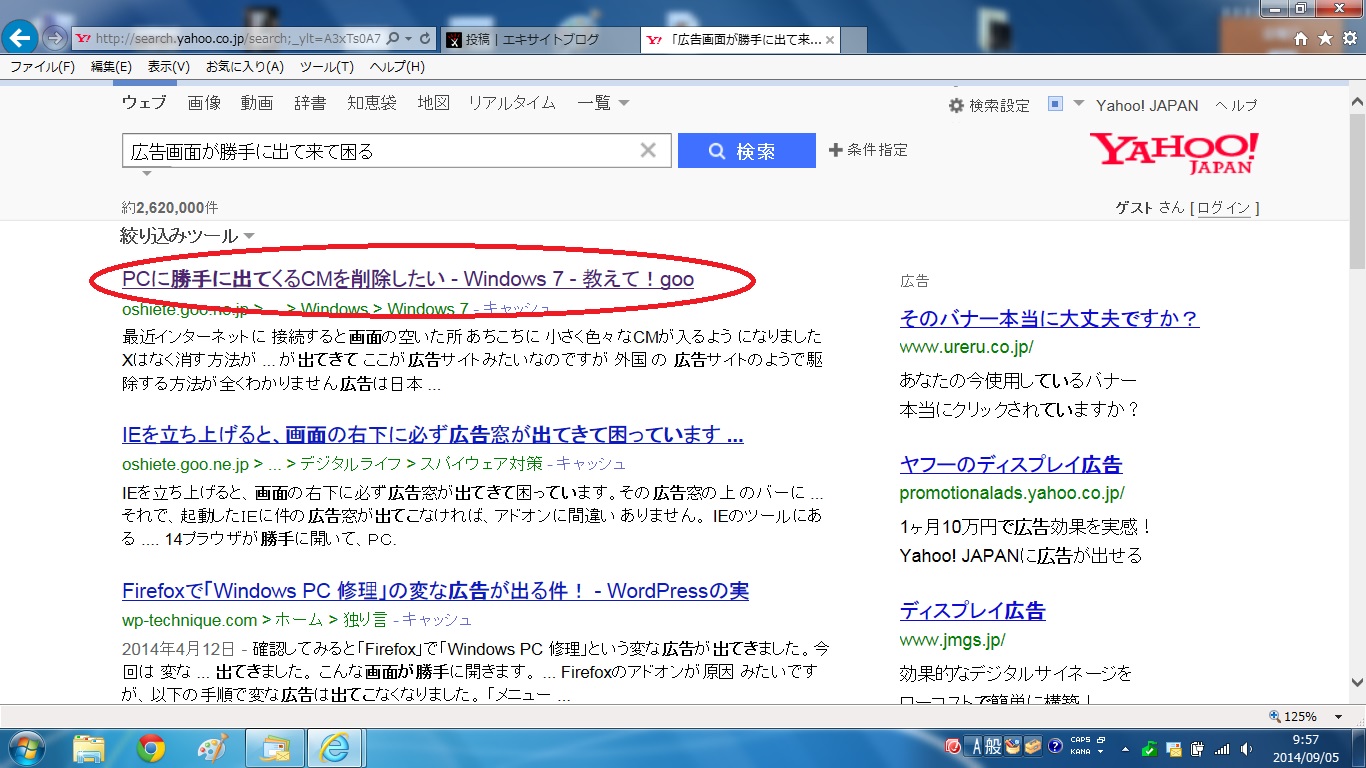1366x768 pixels.
Task: Open the IME tools toolbox icon
Action: [x=1033, y=746]
